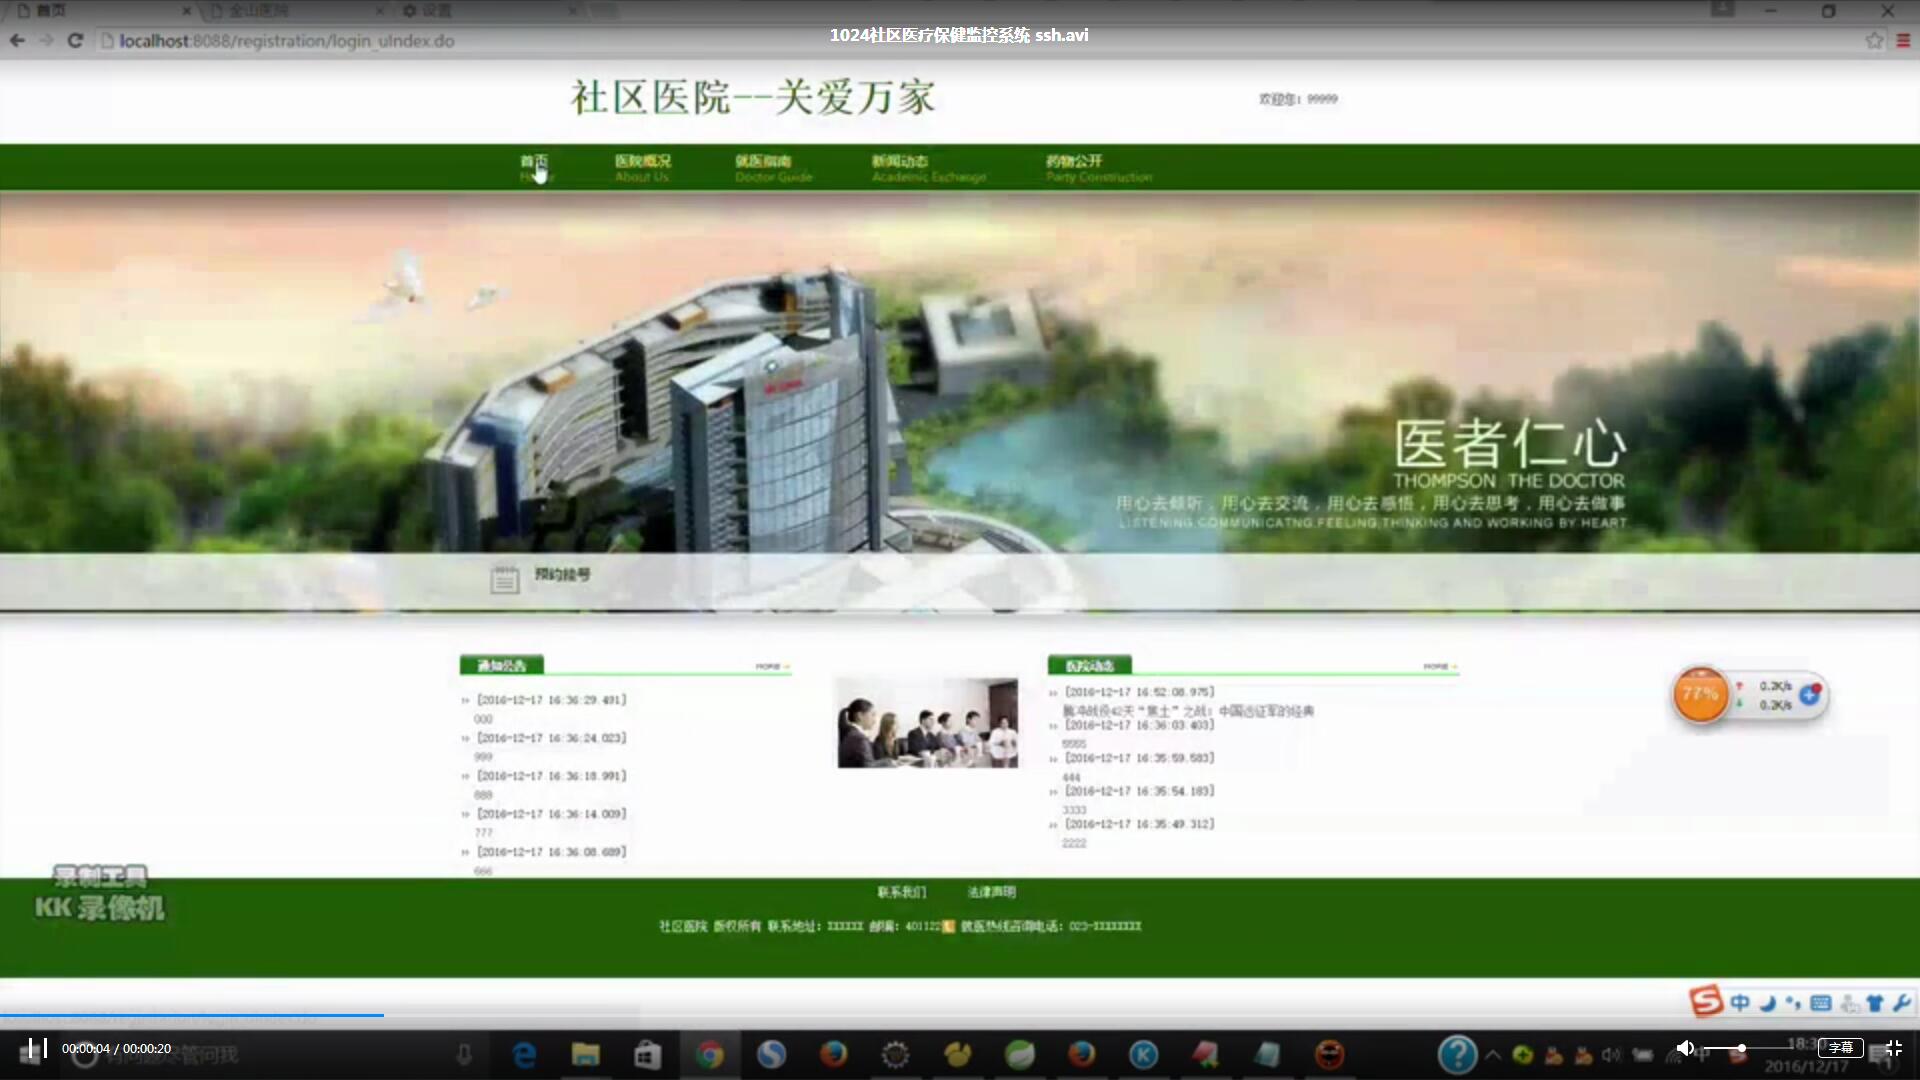
Task: Switch to the second browser tab
Action: pyautogui.click(x=295, y=11)
